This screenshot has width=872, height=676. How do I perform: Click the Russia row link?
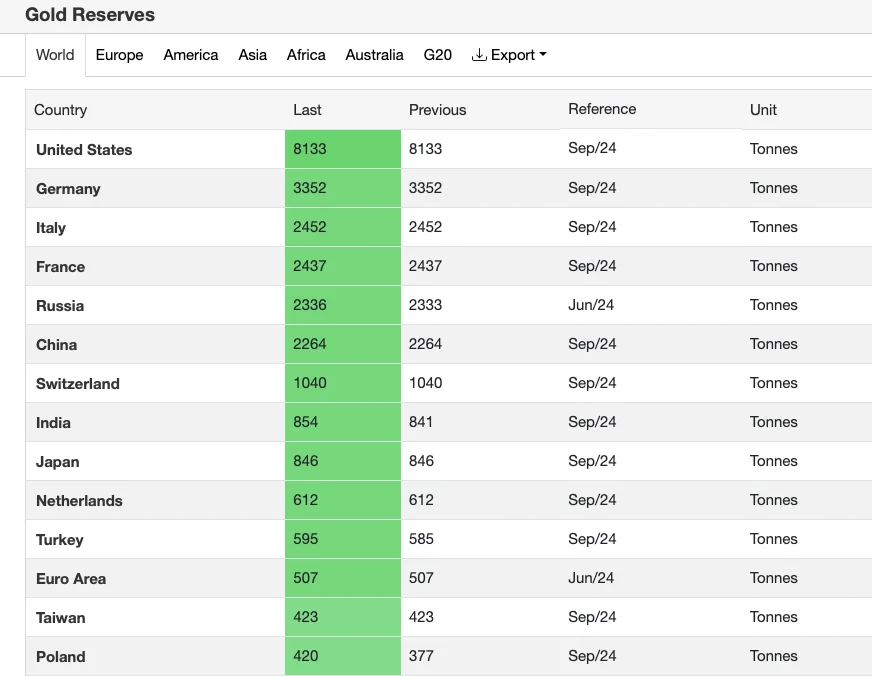(60, 306)
